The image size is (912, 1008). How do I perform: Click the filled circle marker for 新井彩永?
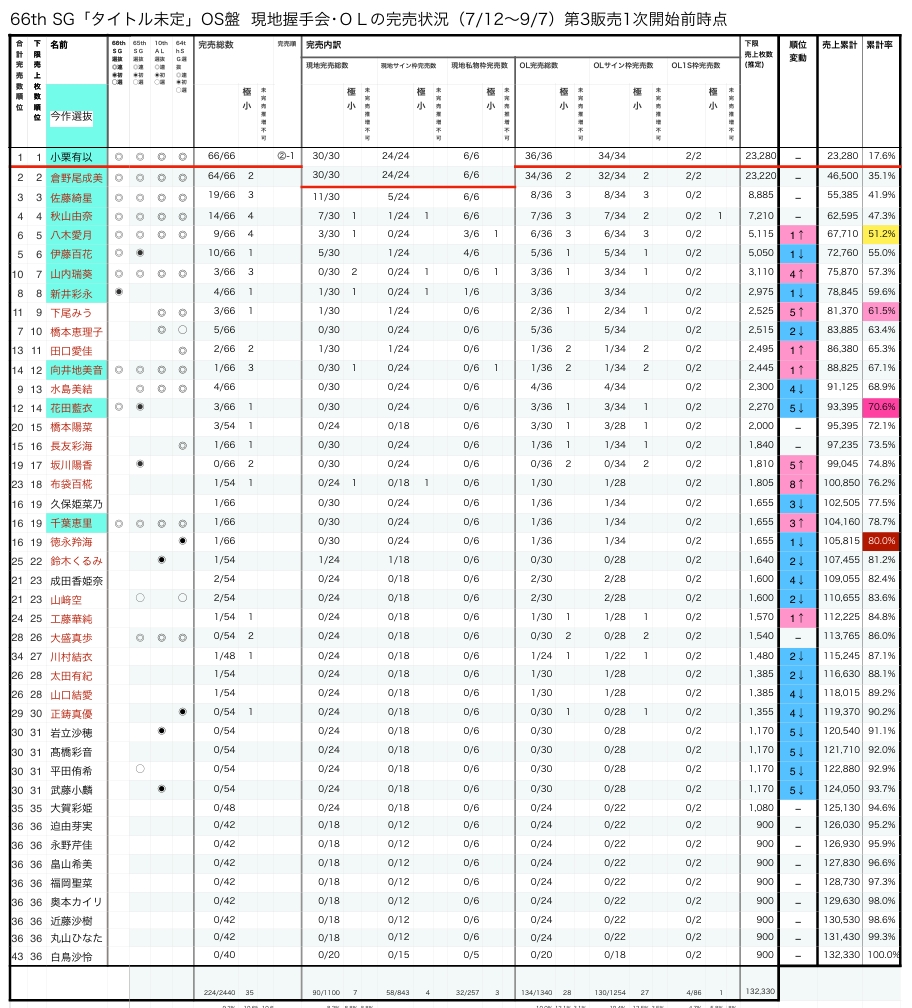coord(119,292)
